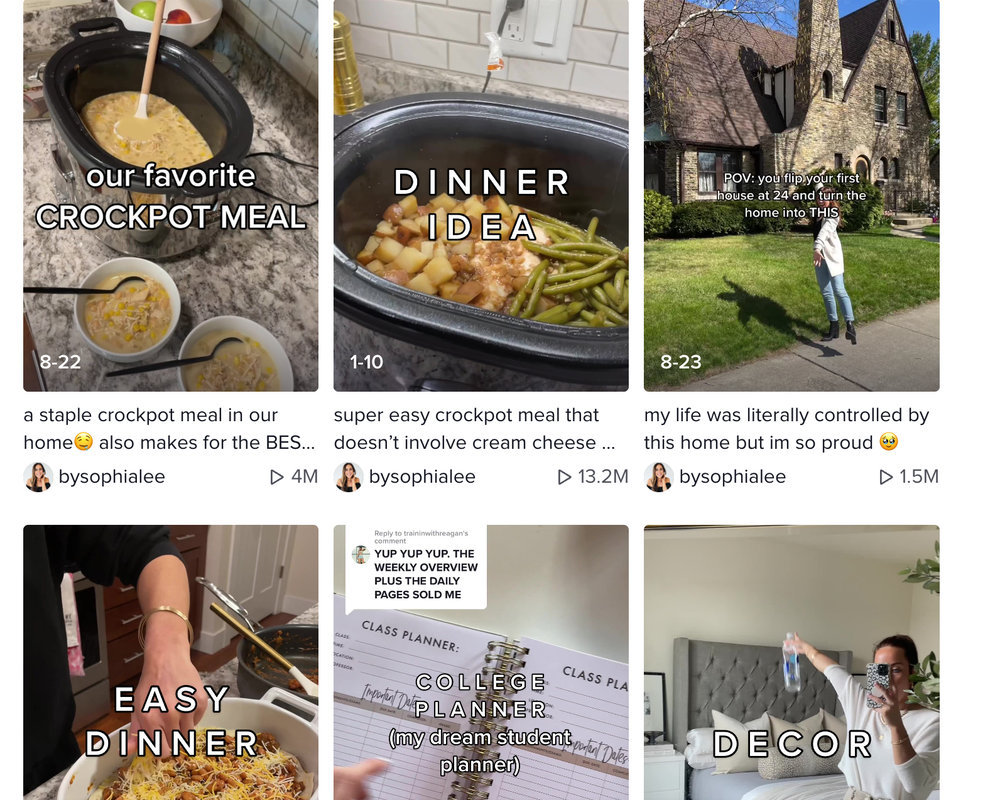Open bysophialee username under the 1.5M video

pos(732,477)
